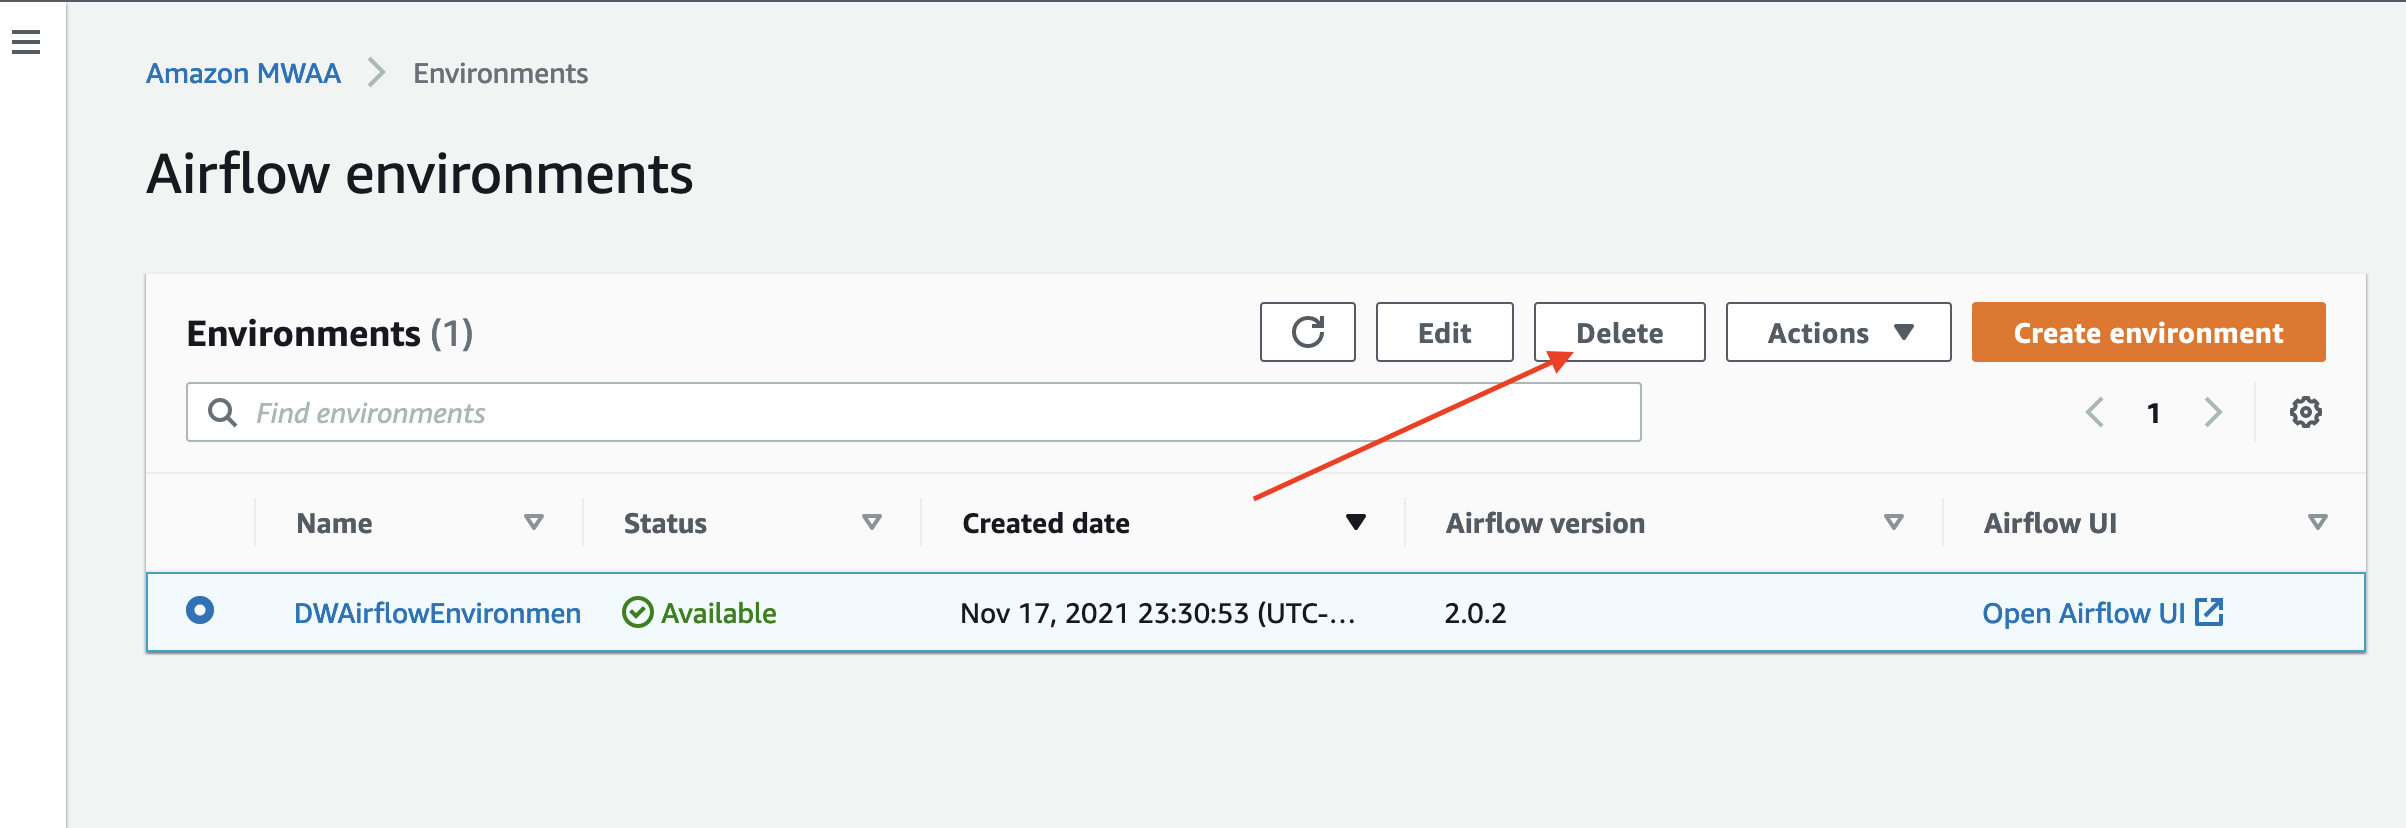
Task: Sort by Name column arrow
Action: coord(534,522)
